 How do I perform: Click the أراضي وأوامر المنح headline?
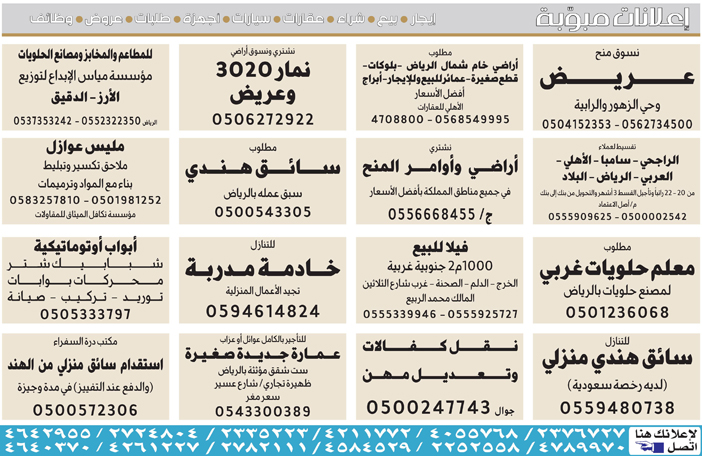[x=440, y=167]
